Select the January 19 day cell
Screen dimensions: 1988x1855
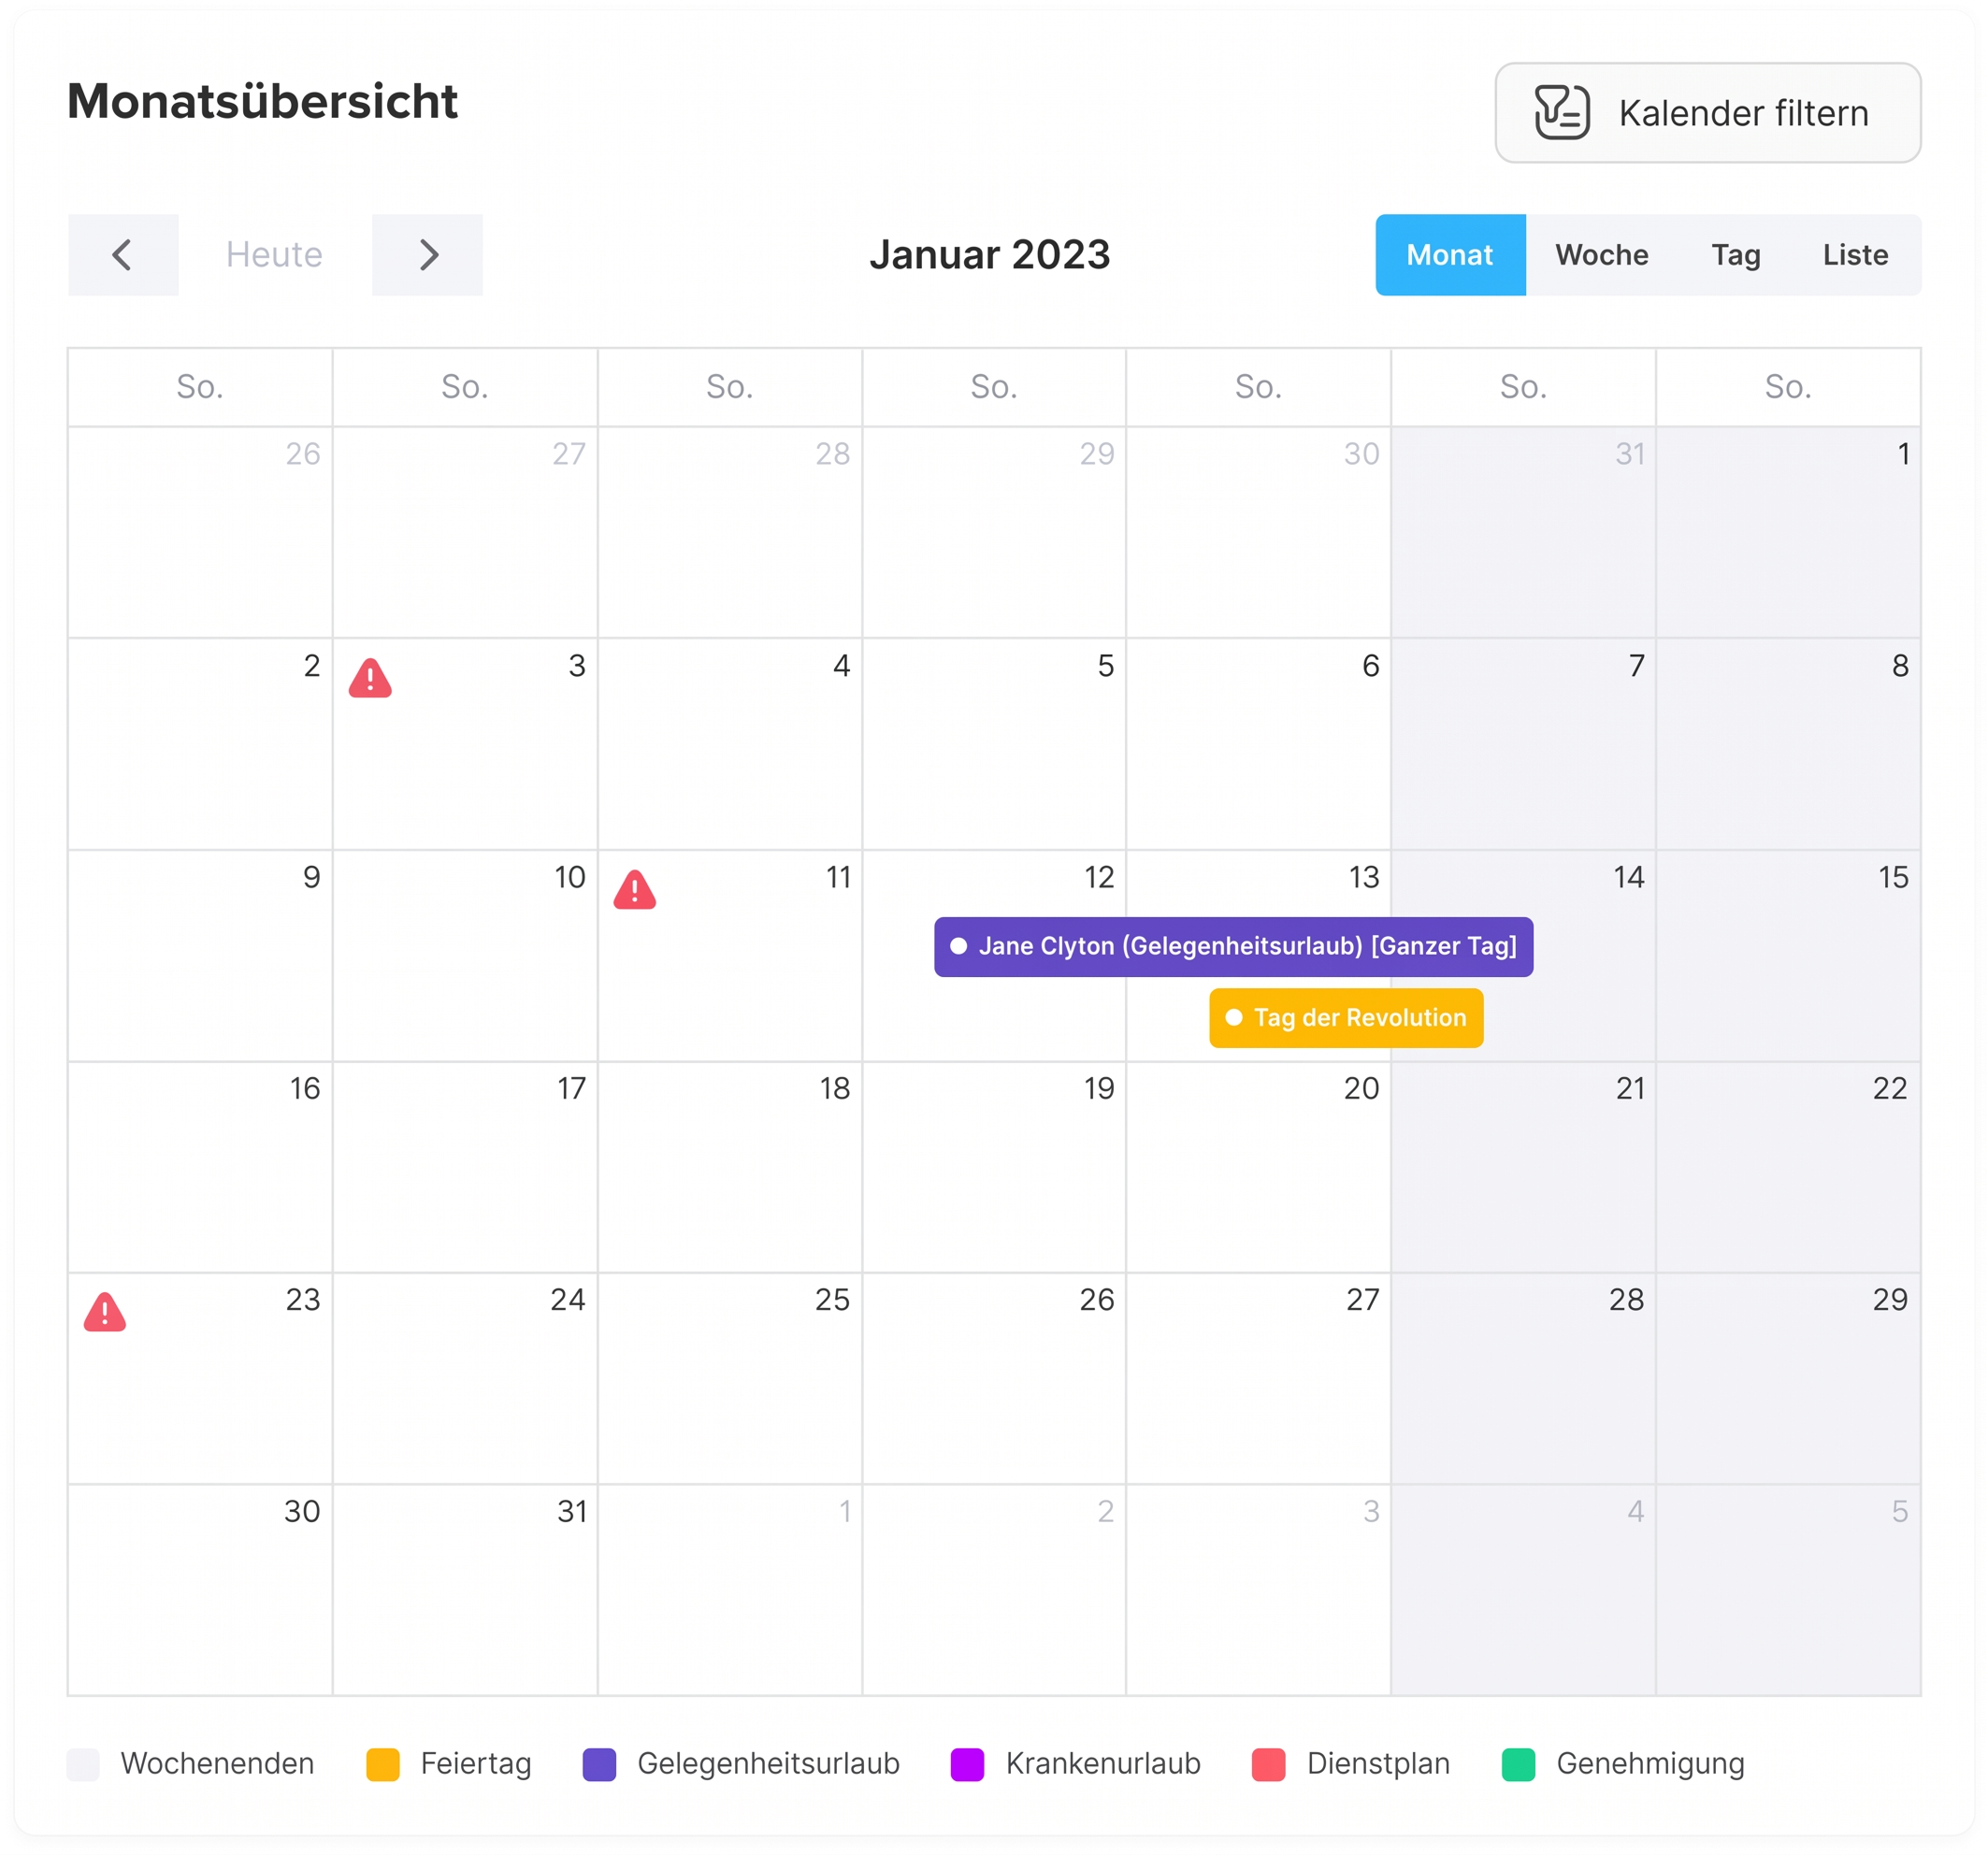pyautogui.click(x=993, y=1166)
